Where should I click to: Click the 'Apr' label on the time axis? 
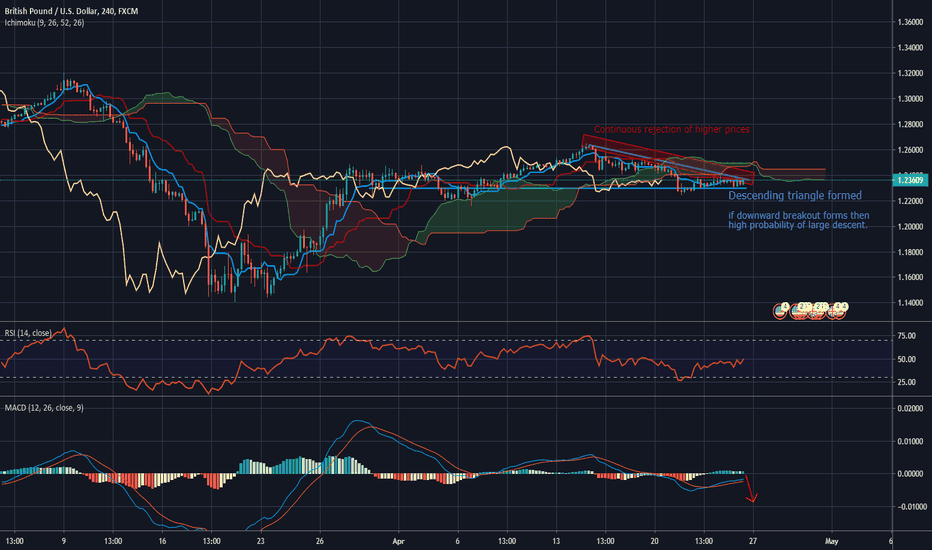click(x=398, y=541)
